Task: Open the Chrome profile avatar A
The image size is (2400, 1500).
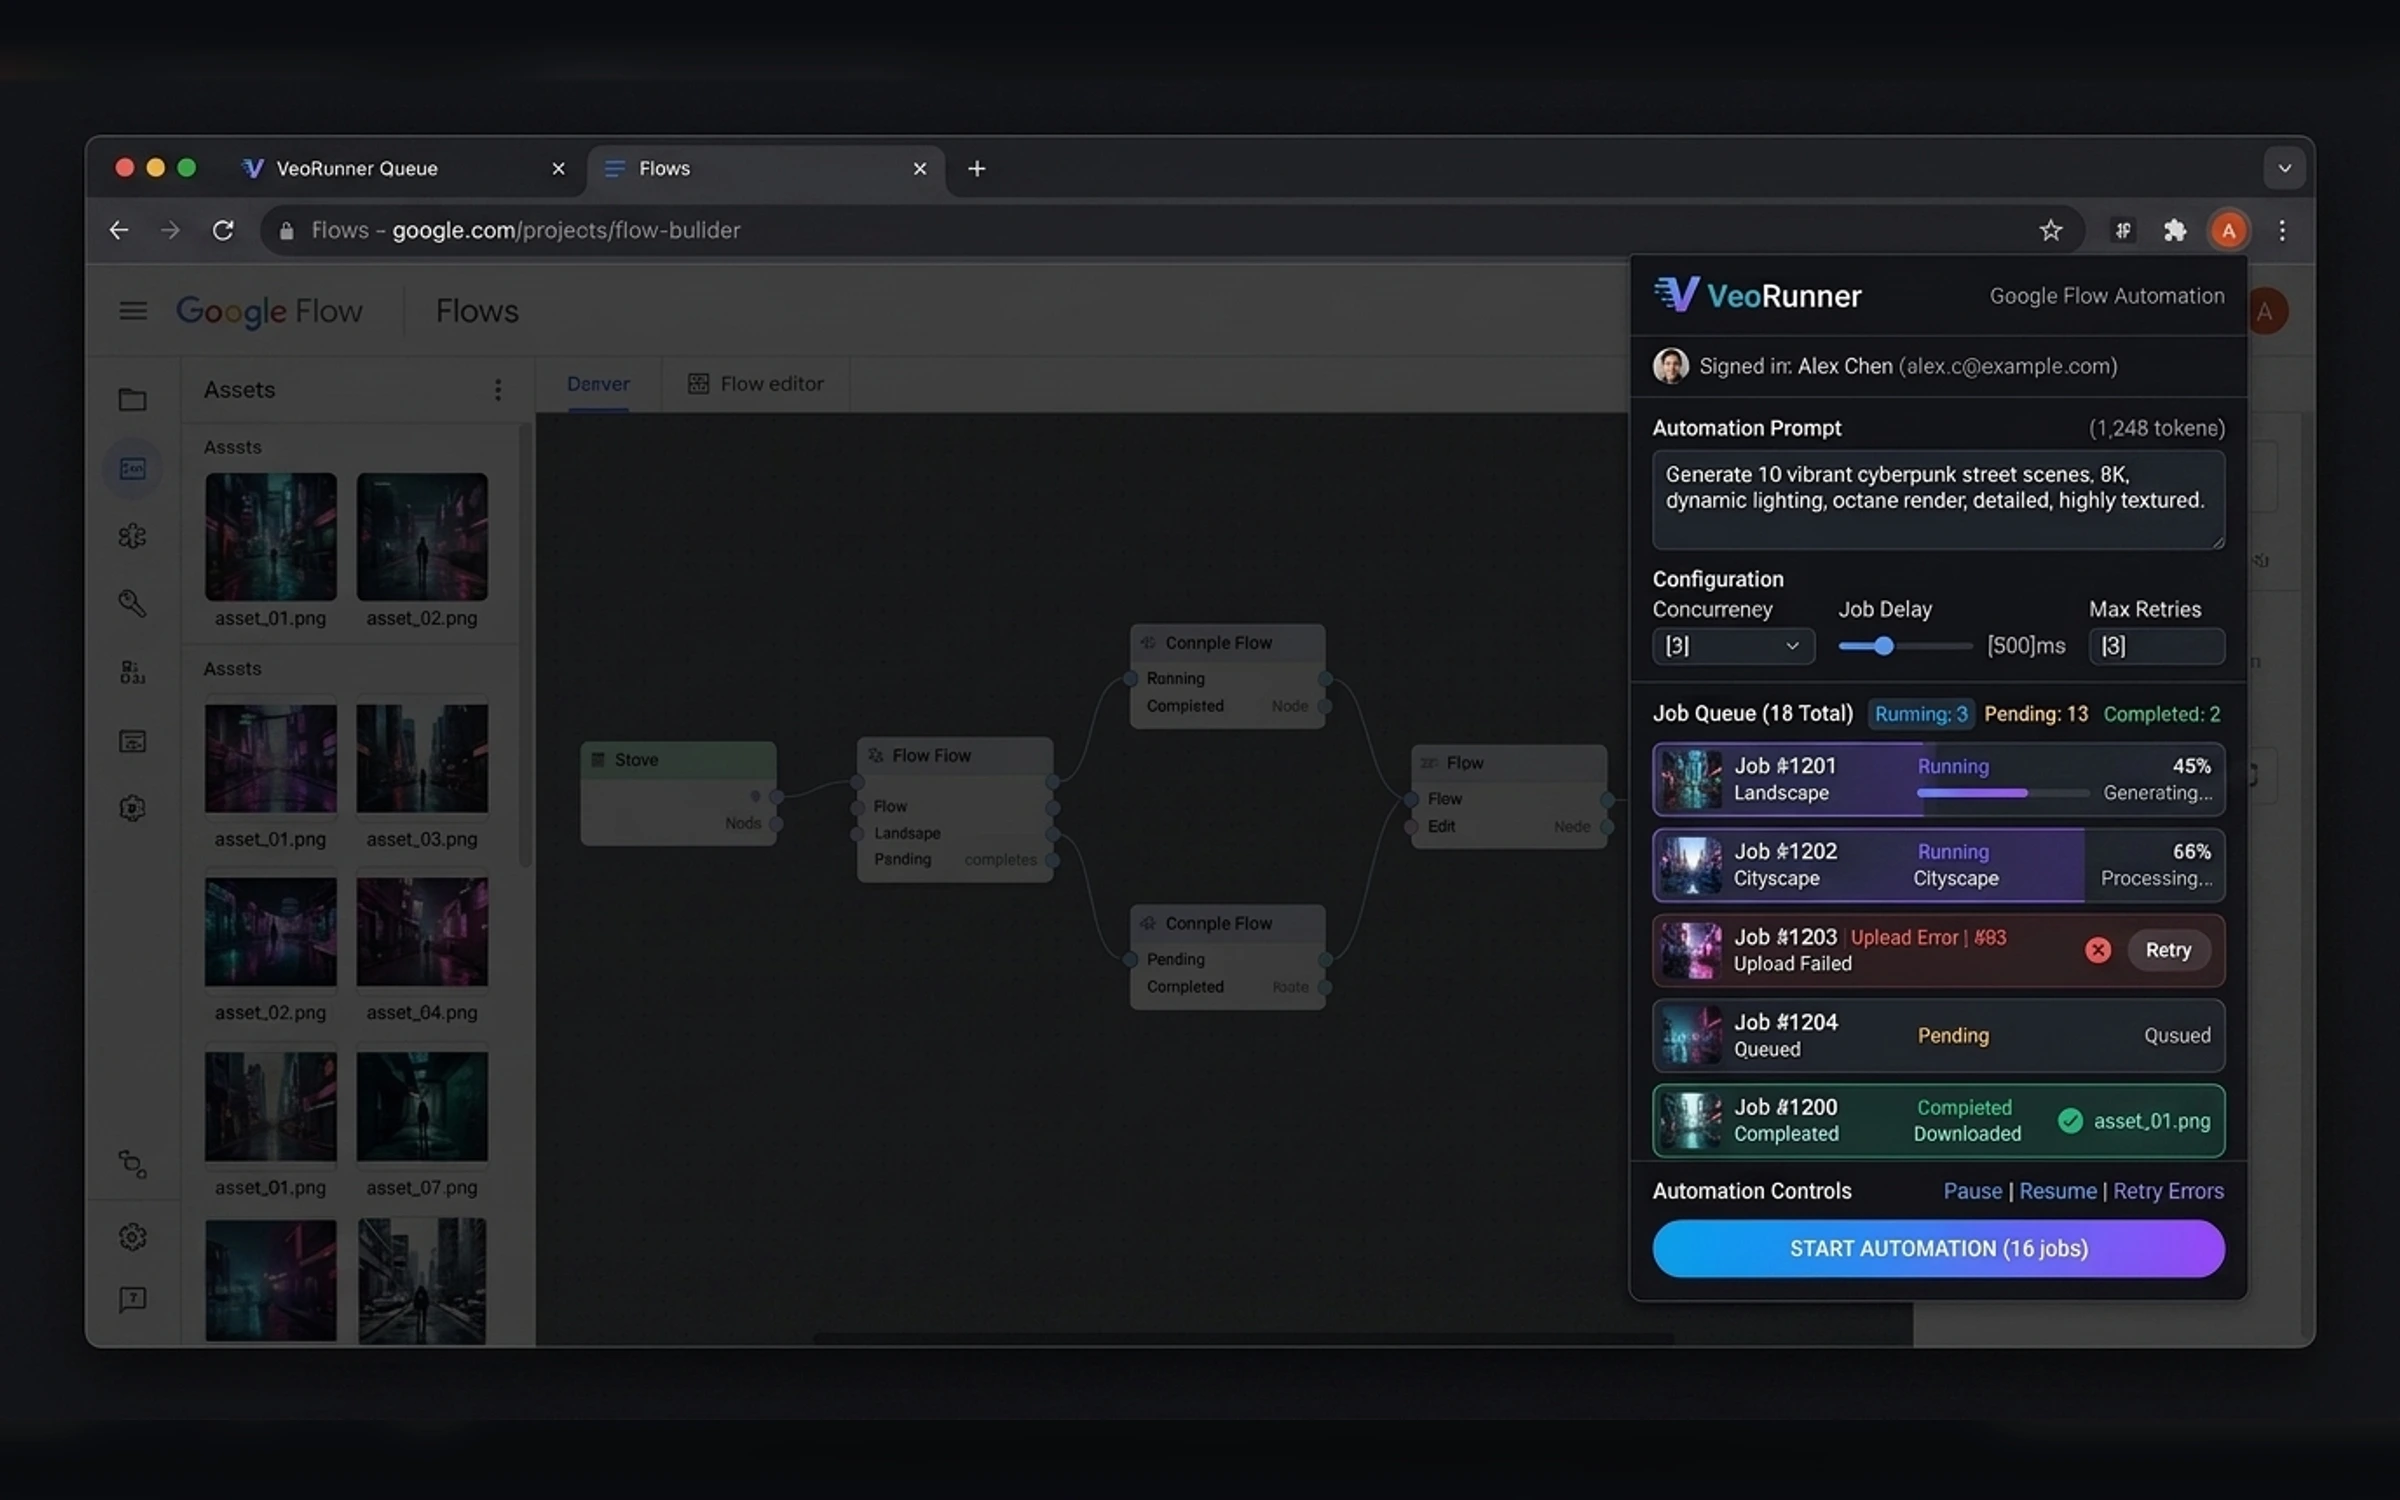Action: [2228, 231]
